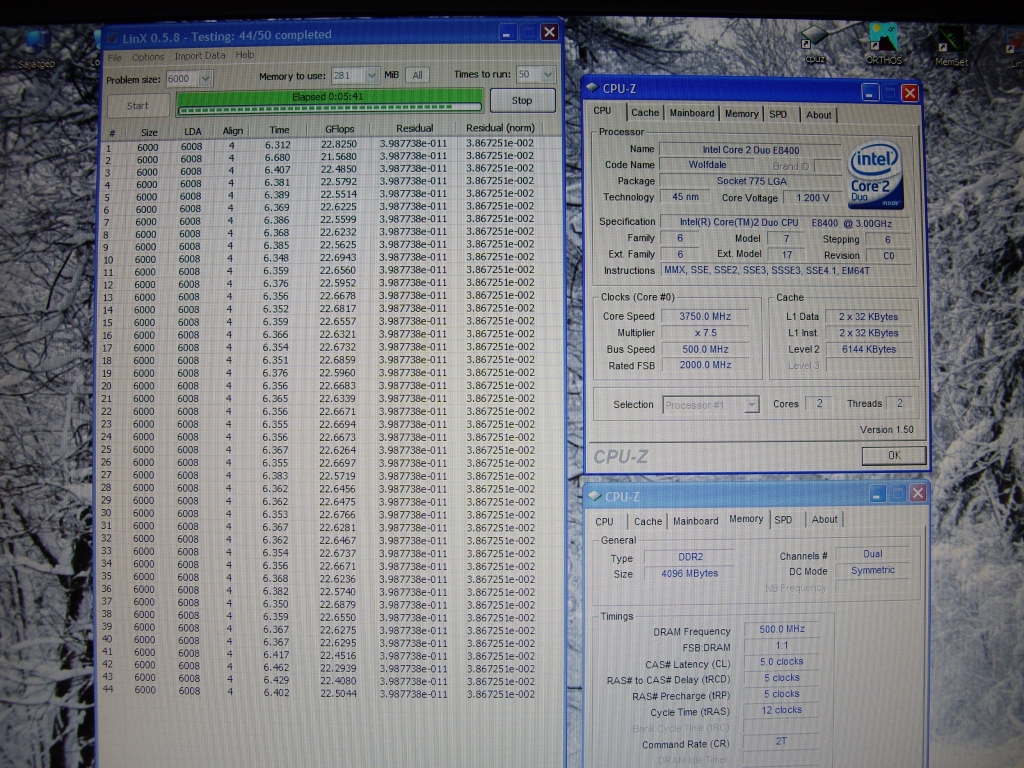Open the Options menu in LinX
Screen dimensions: 1024x768
click(148, 57)
